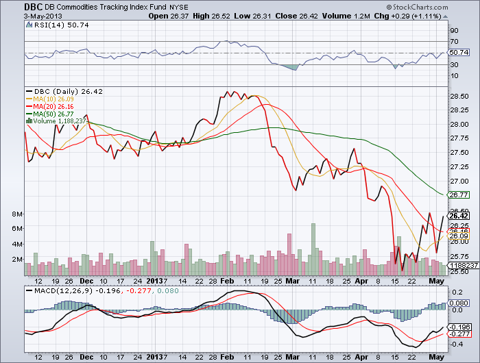Click 2013 on the price chart date axis
The height and width of the screenshot is (363, 480).
[154, 281]
